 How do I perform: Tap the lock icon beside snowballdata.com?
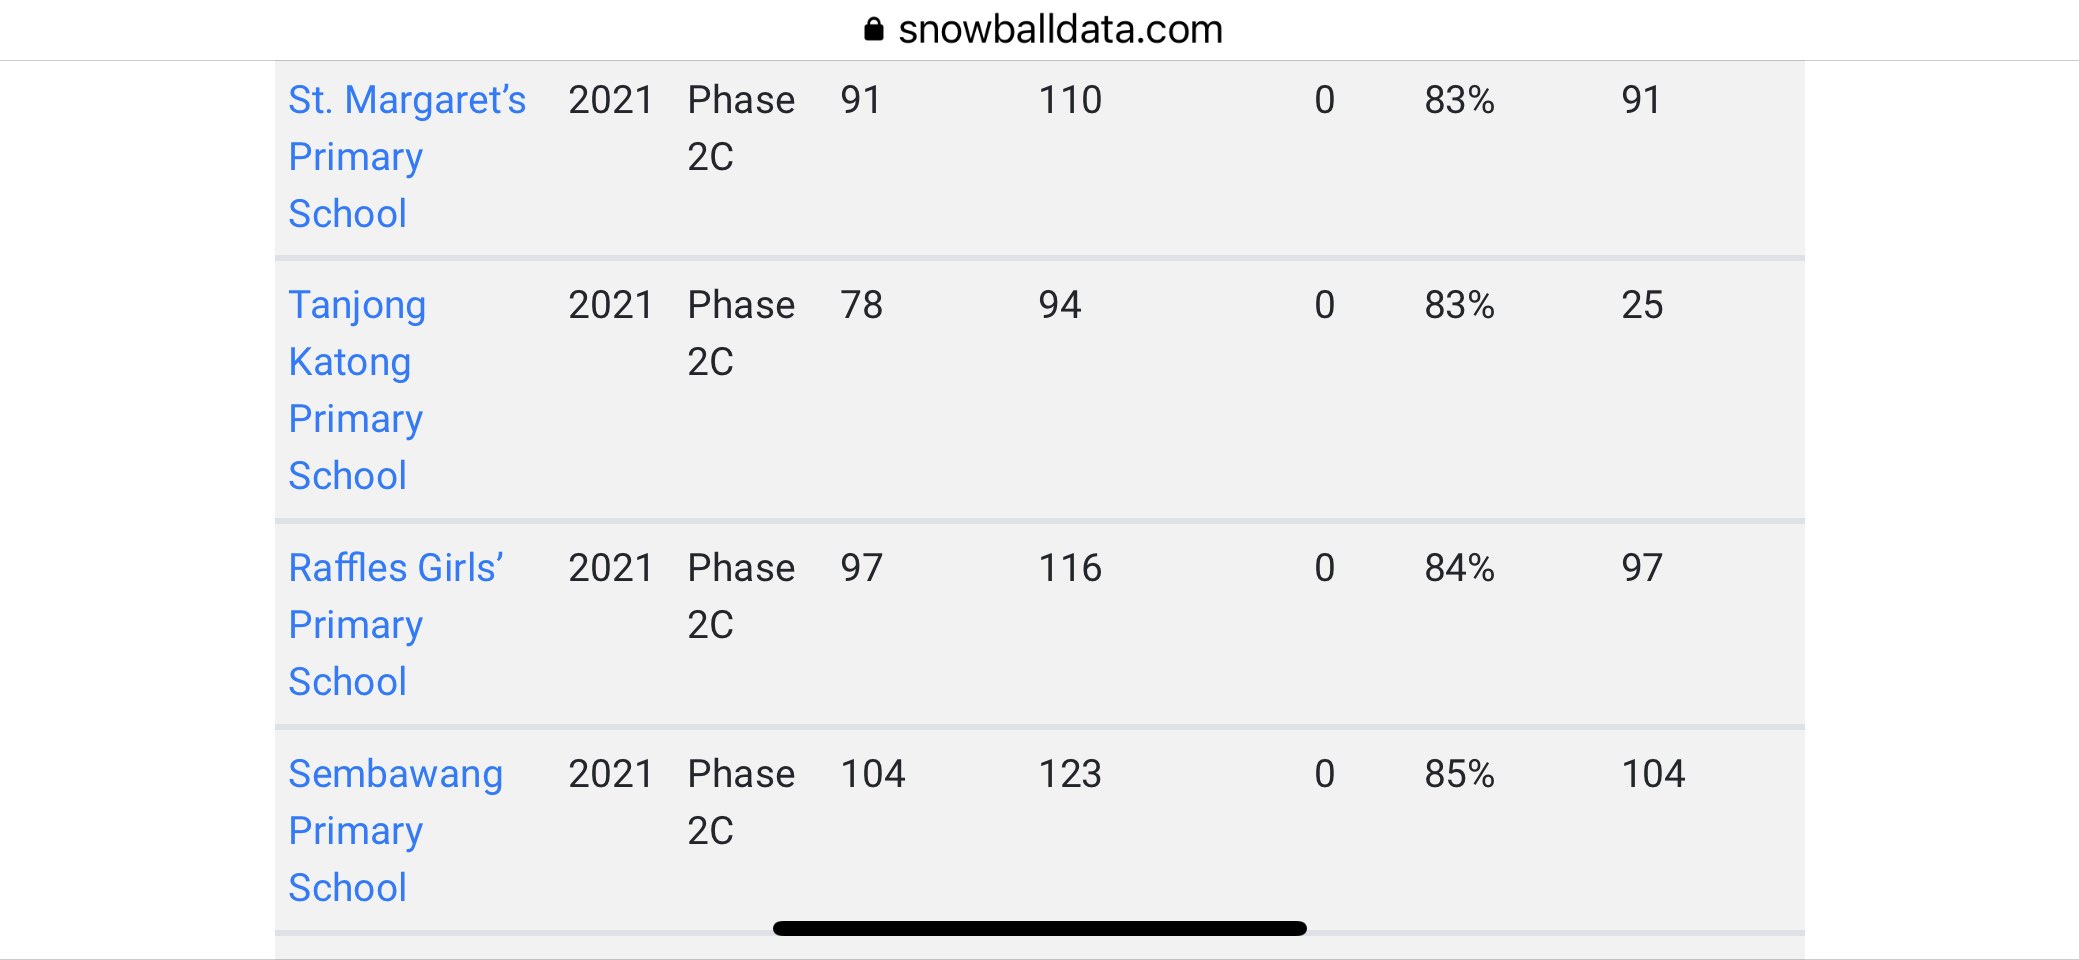tap(874, 29)
